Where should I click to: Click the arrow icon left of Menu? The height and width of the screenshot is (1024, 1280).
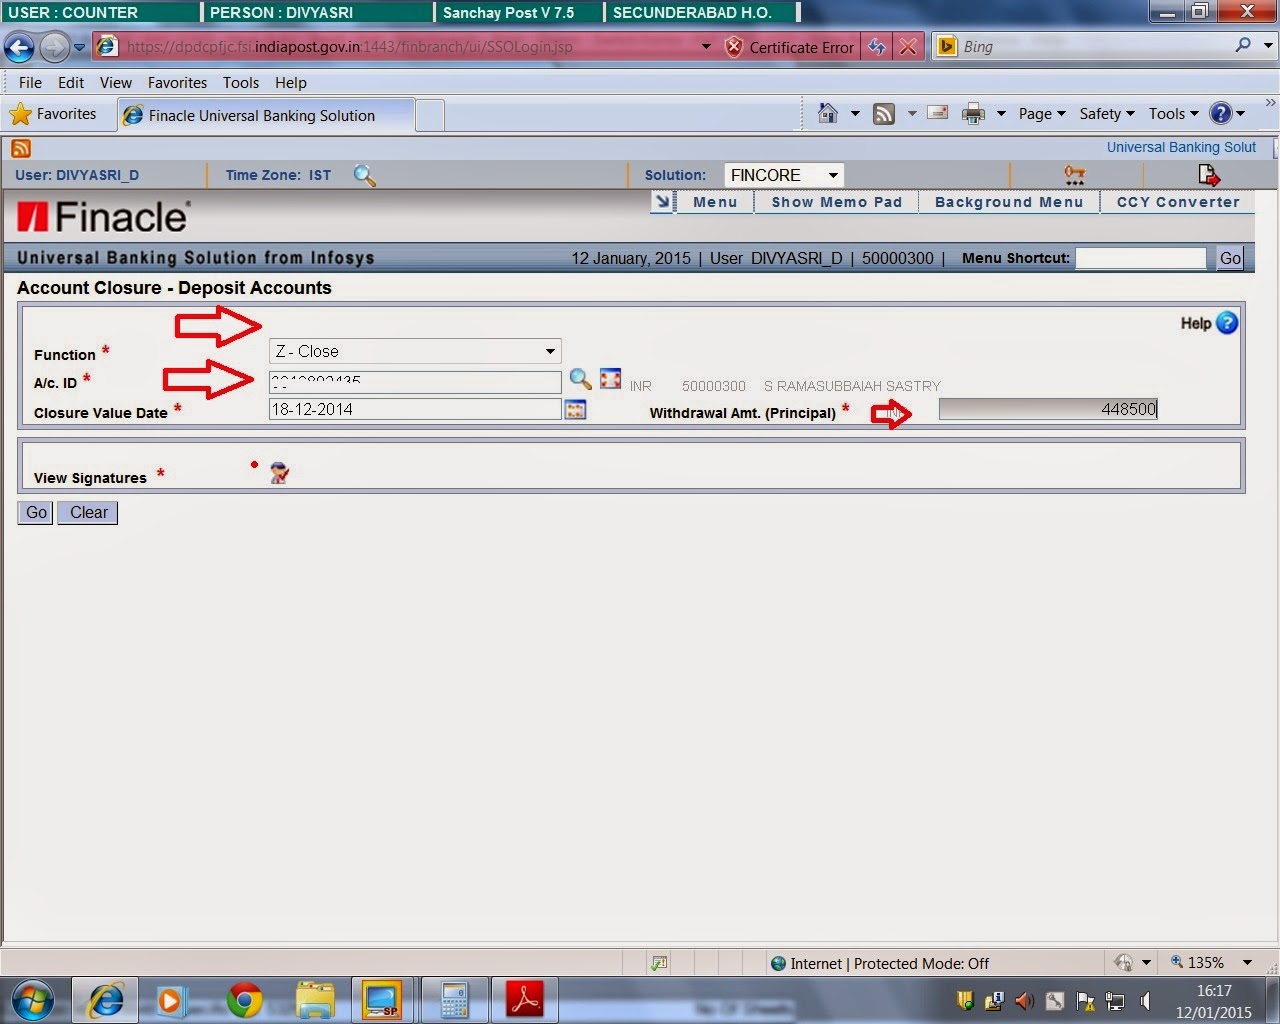coord(662,202)
